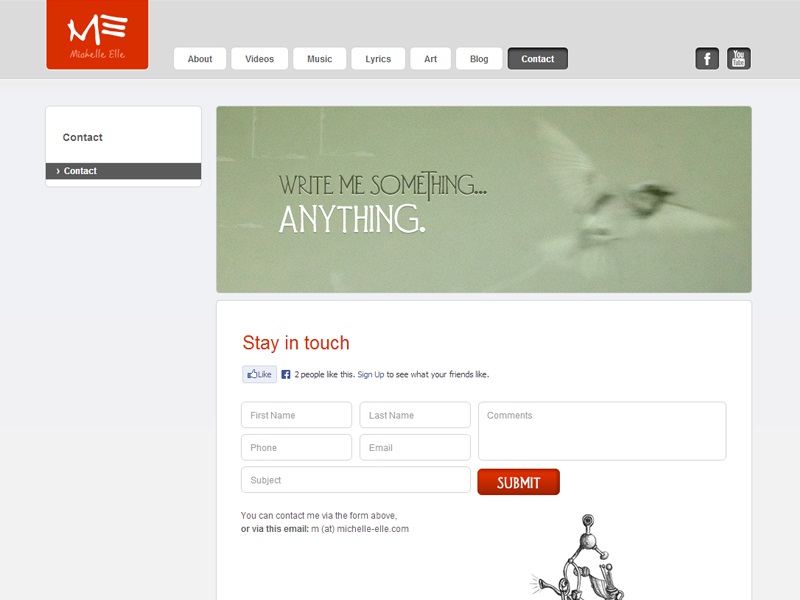The image size is (800, 600).
Task: Focus the First Name field
Action: coord(296,415)
